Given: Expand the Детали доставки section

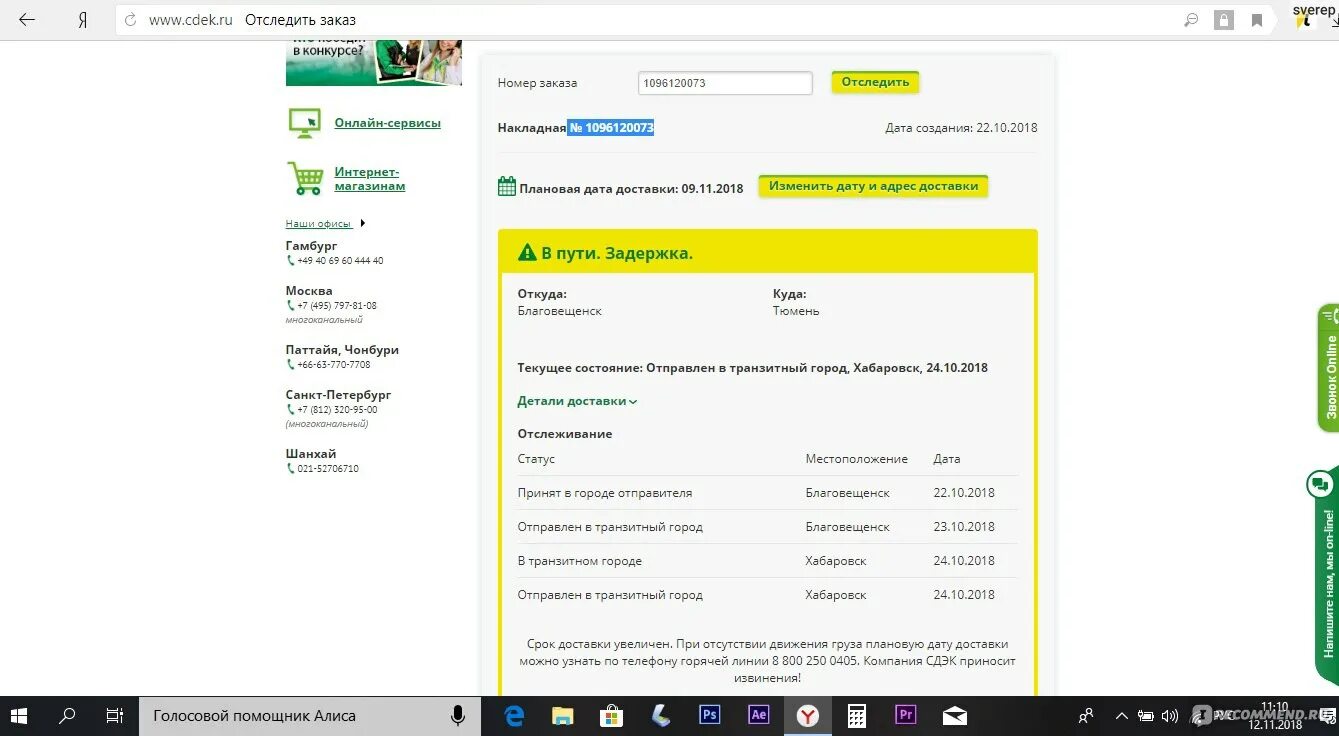Looking at the screenshot, I should [577, 401].
